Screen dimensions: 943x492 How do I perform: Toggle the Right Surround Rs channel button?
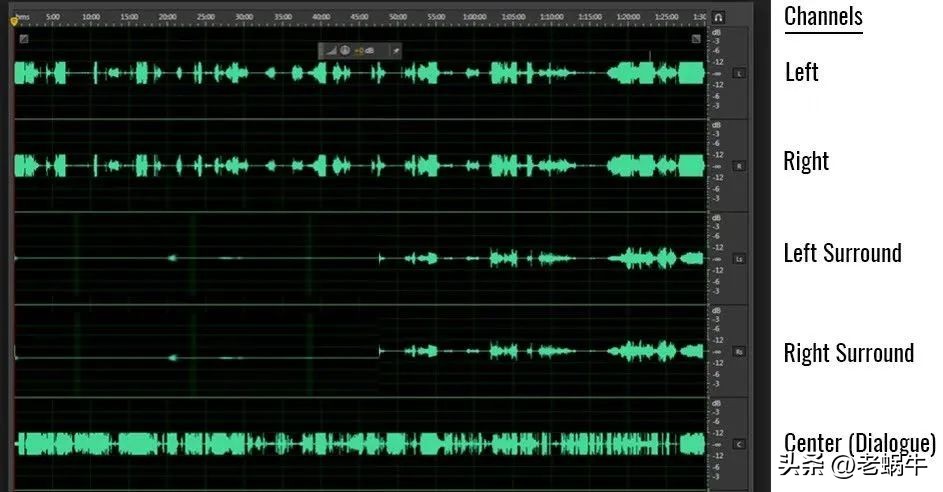[x=739, y=351]
